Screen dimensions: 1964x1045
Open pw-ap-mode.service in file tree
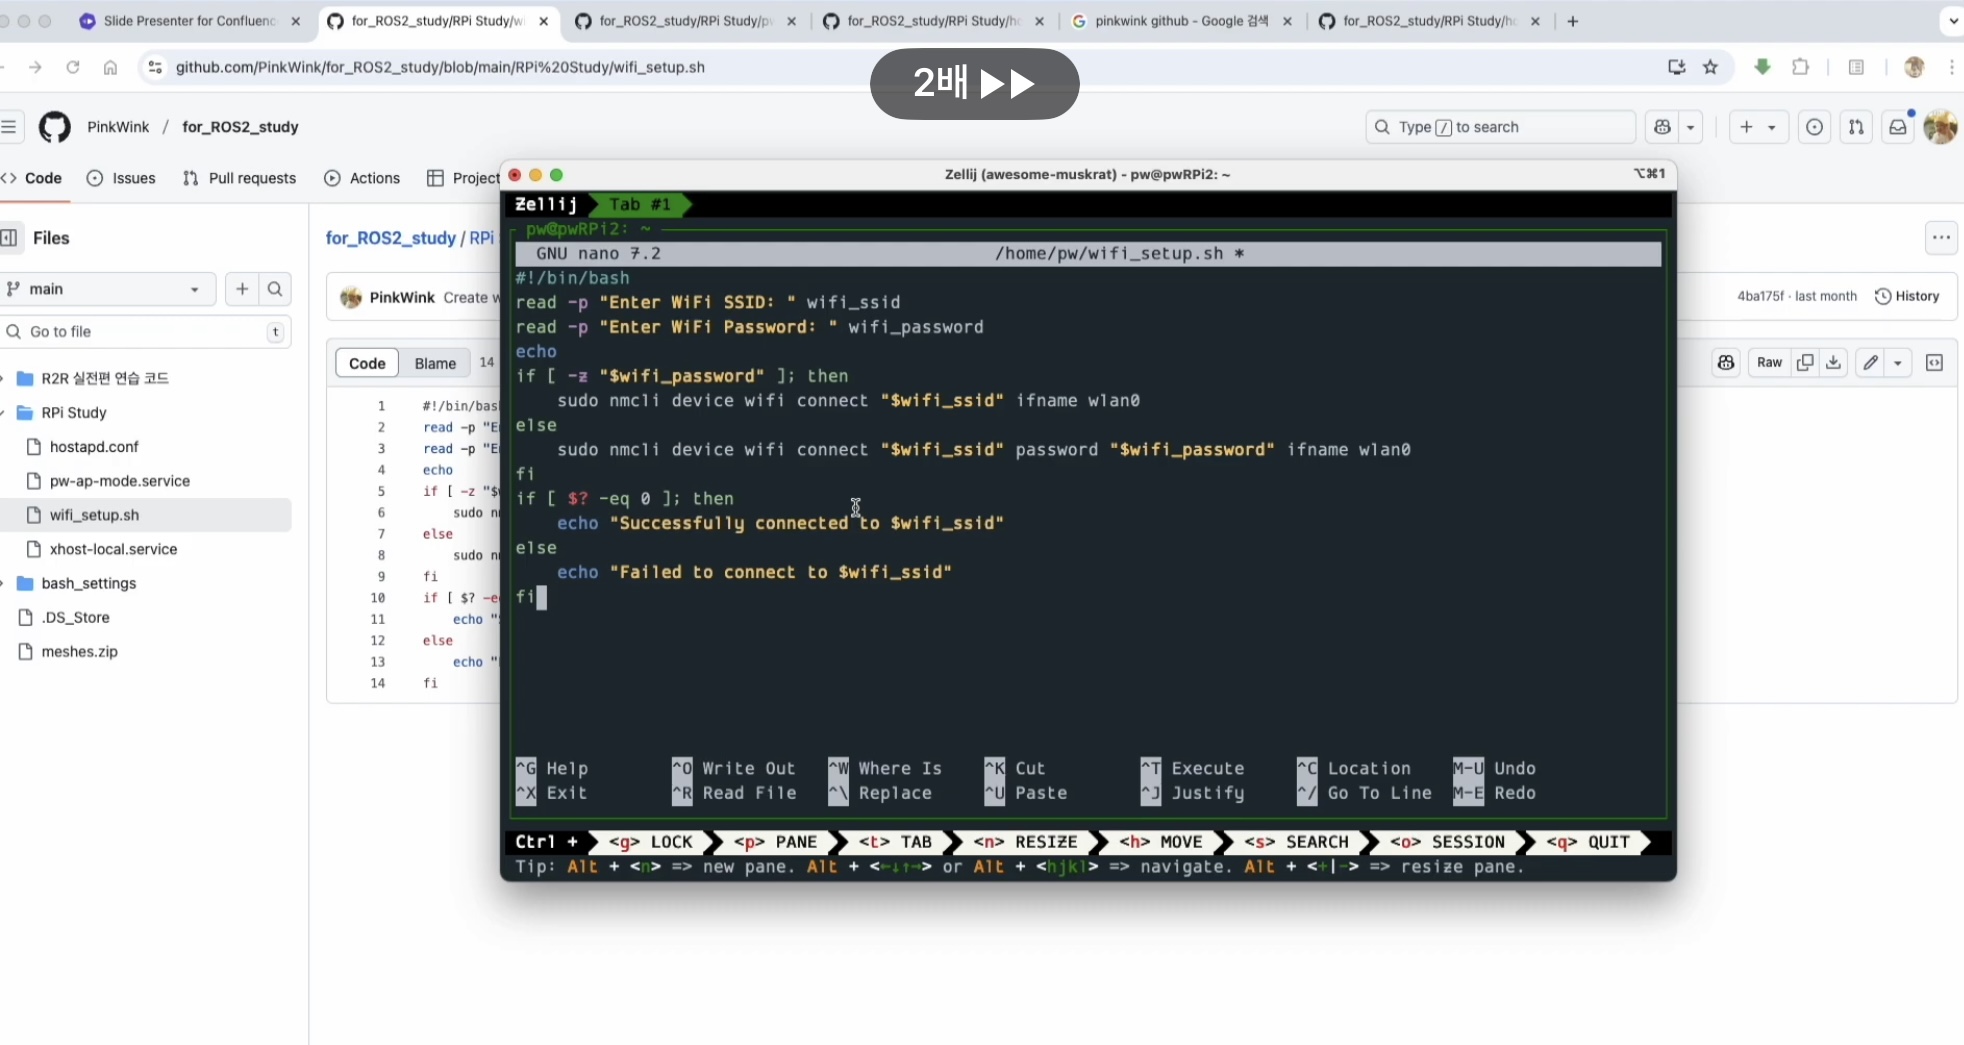tap(119, 481)
